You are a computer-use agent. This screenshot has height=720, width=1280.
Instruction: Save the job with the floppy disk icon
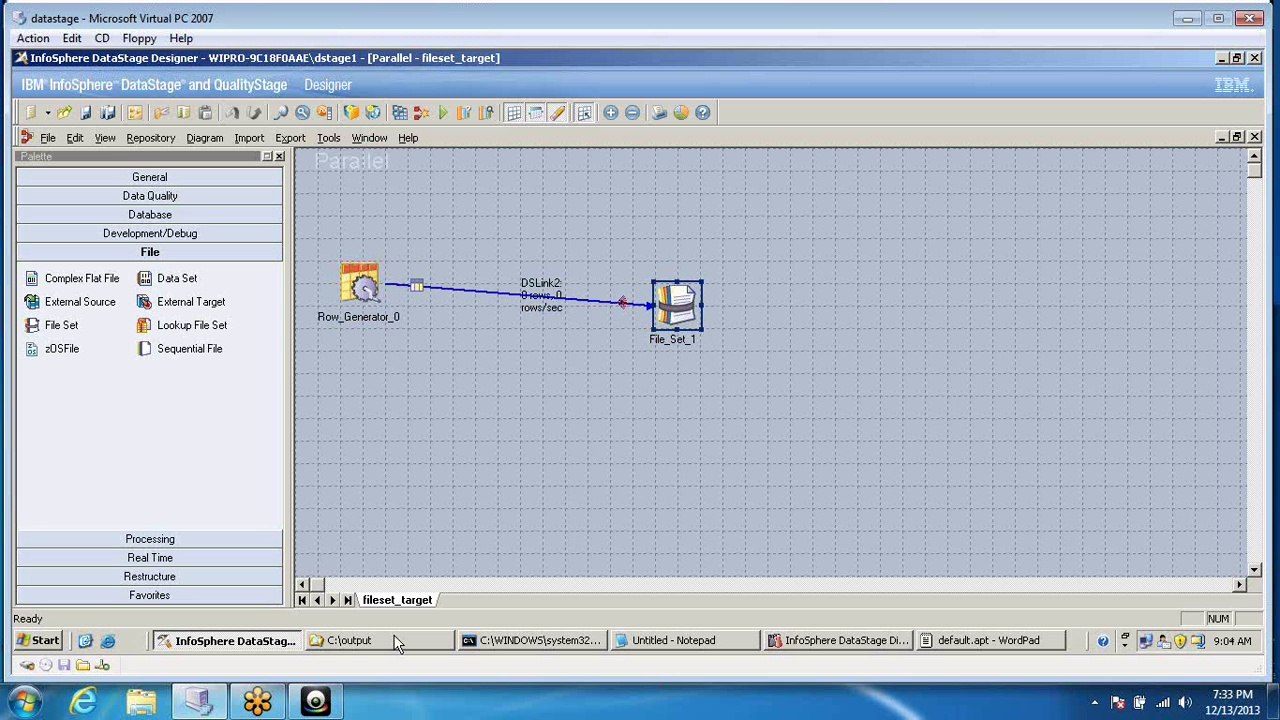pyautogui.click(x=86, y=113)
